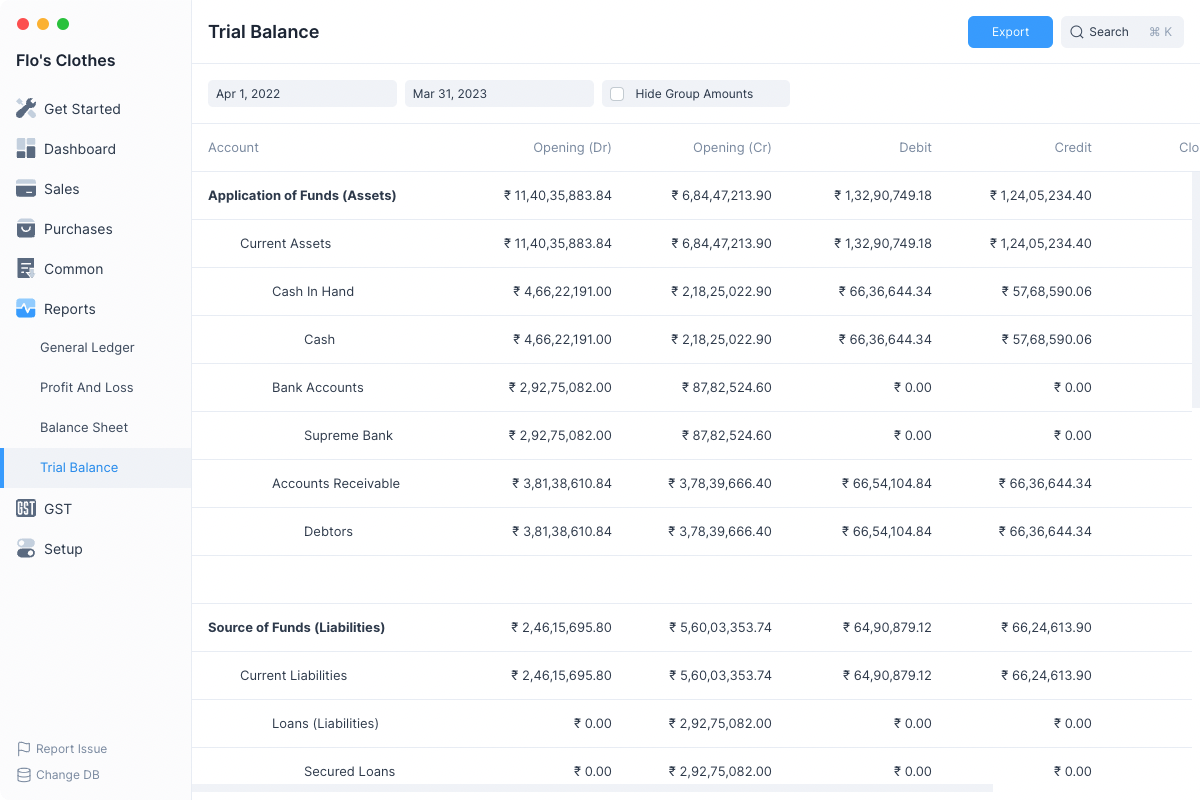
Task: Click the Sales card icon
Action: pos(26,189)
